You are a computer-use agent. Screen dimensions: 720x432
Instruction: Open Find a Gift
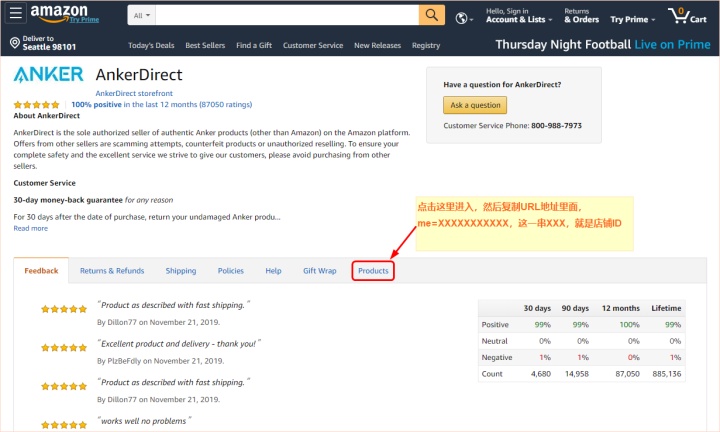click(x=254, y=45)
